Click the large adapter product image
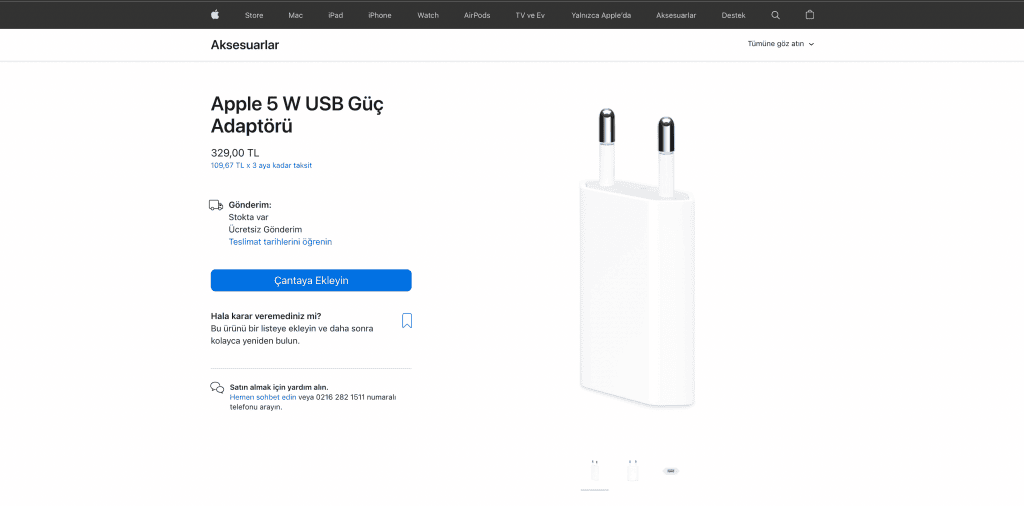 click(x=637, y=258)
